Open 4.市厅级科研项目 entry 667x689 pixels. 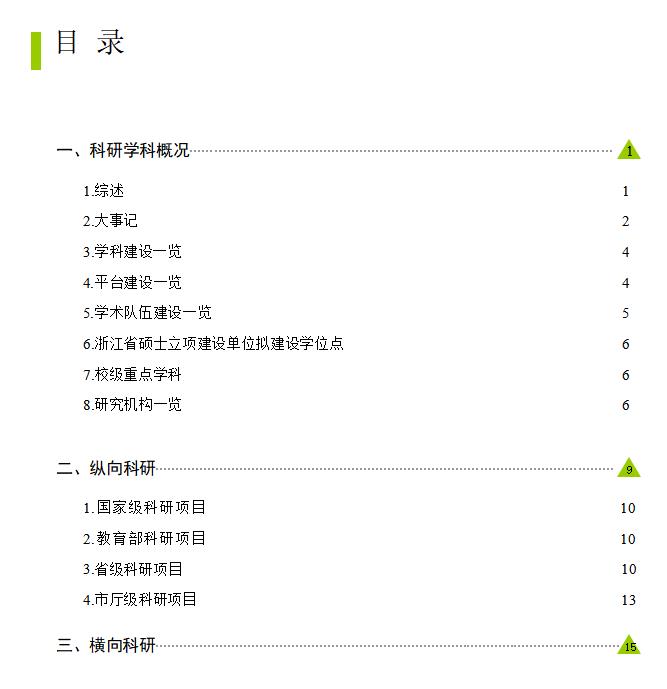pos(140,600)
